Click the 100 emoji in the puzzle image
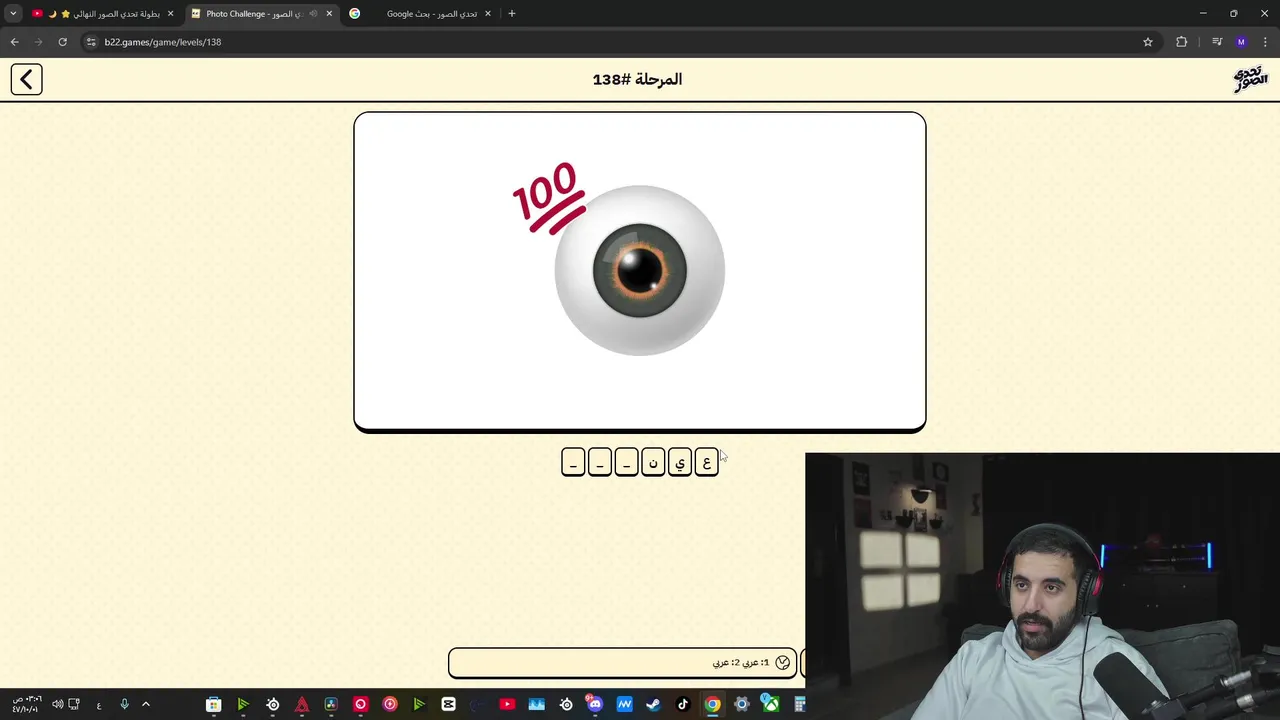1280x720 pixels. [548, 198]
